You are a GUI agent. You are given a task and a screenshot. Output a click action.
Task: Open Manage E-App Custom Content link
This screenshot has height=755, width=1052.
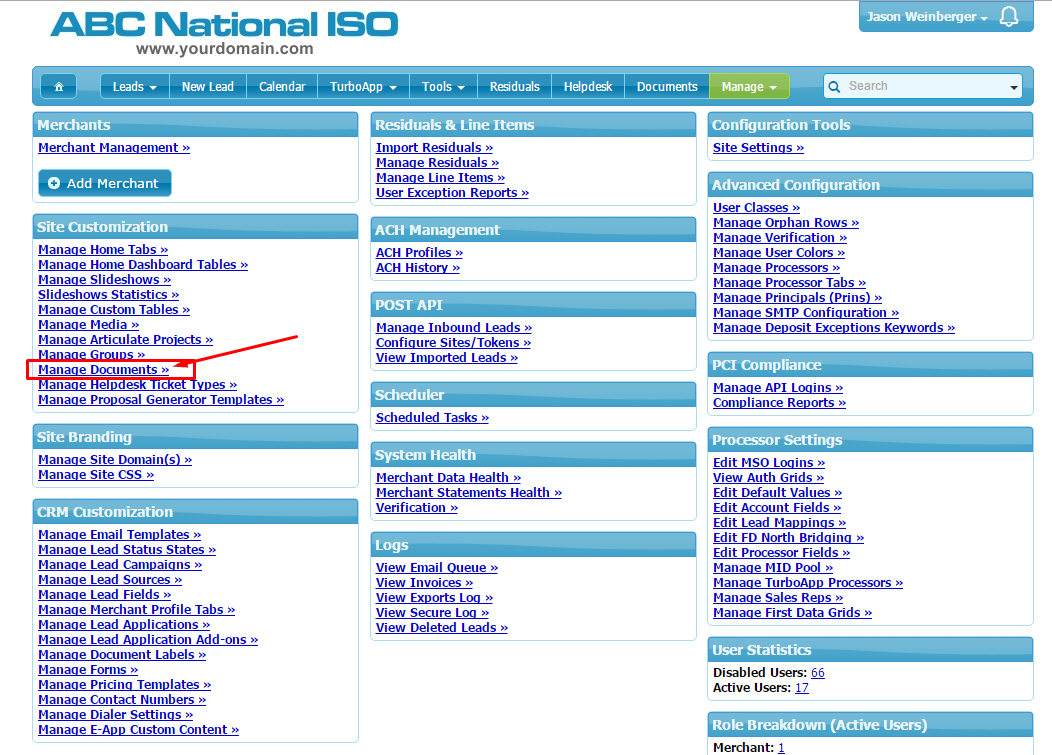pyautogui.click(x=138, y=730)
